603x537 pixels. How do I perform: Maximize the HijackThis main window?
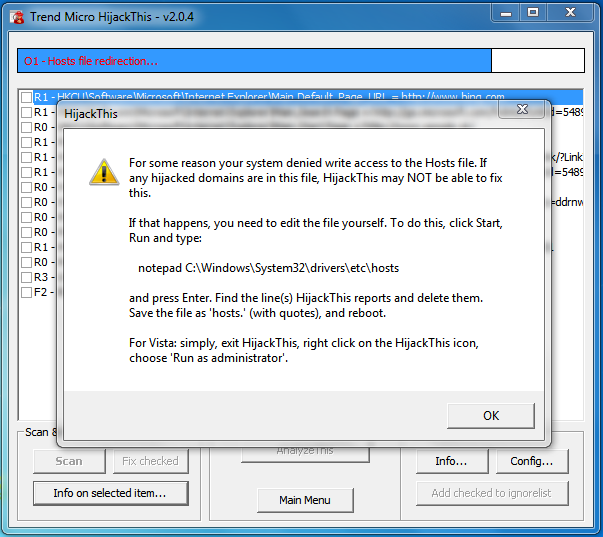pos(533,13)
